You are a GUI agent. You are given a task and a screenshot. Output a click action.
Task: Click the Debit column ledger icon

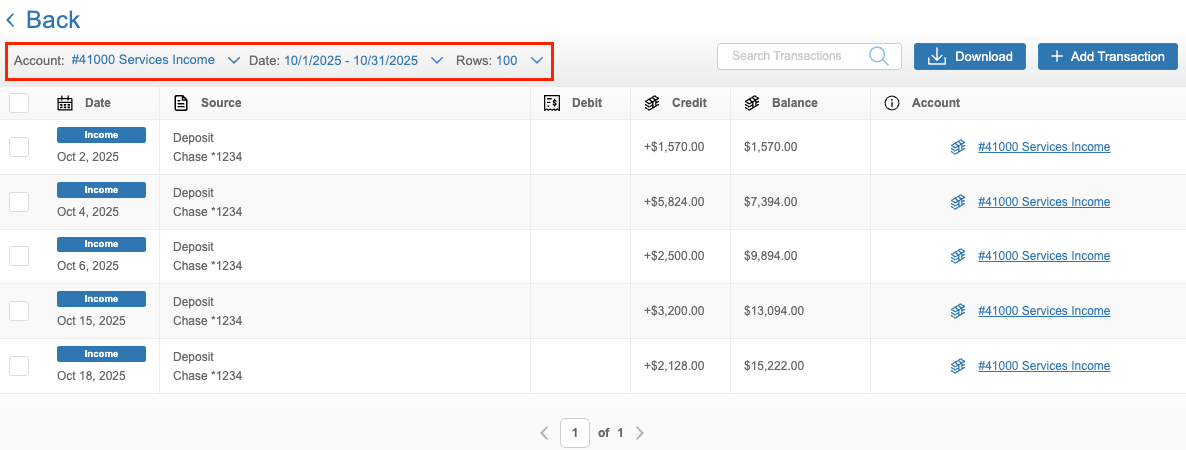[x=551, y=103]
